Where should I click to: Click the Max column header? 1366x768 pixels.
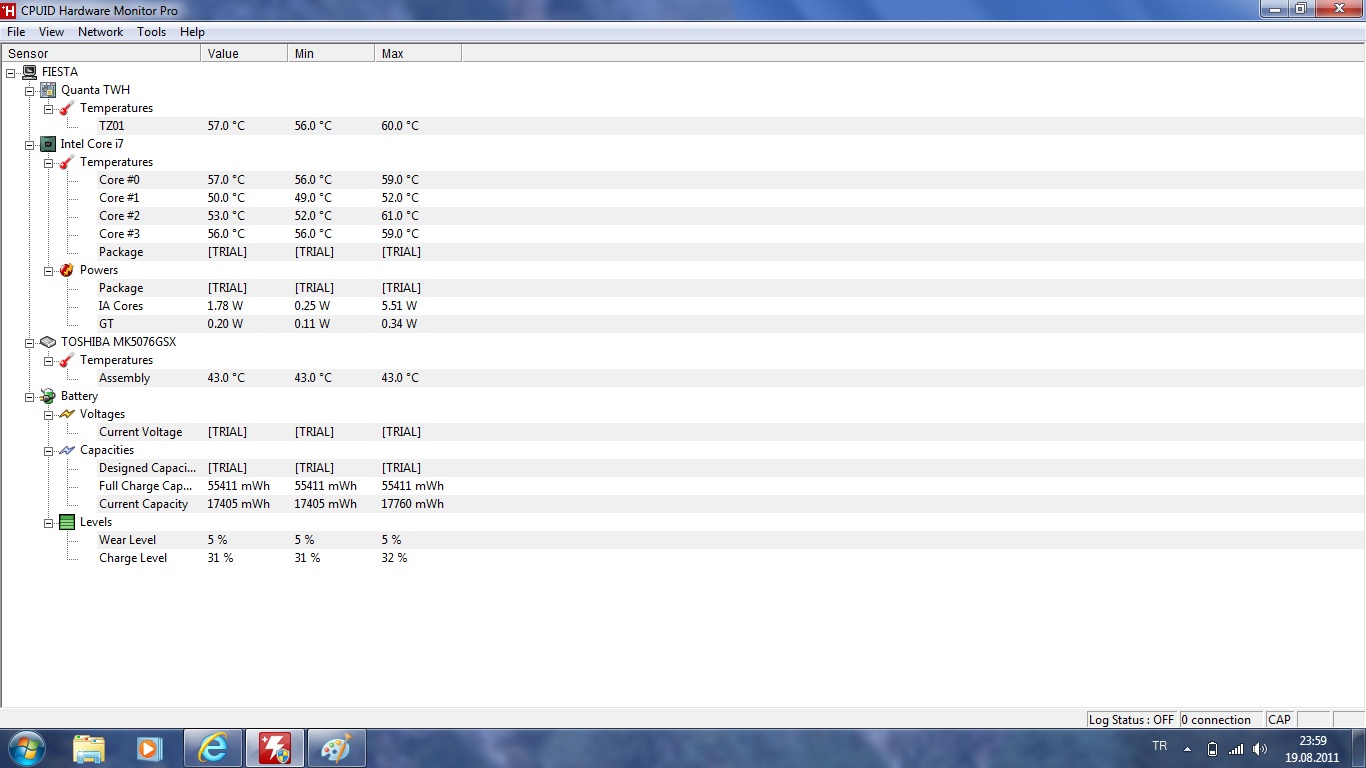(x=418, y=53)
